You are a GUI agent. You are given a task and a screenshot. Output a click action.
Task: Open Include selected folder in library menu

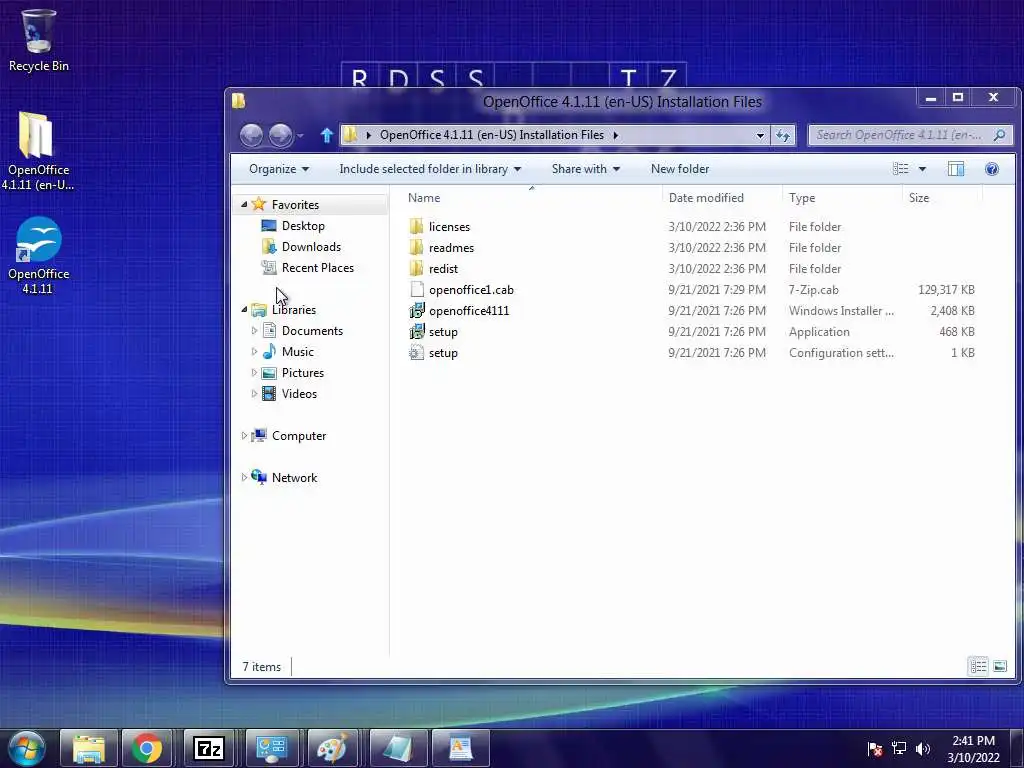[430, 169]
